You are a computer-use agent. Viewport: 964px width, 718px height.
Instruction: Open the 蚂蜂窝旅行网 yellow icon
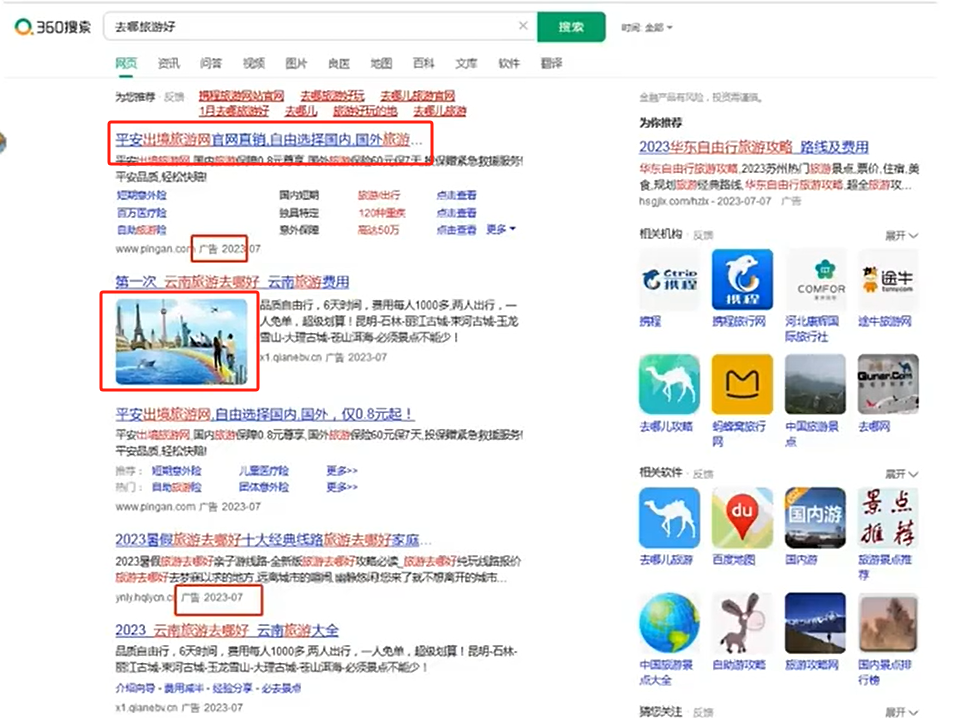(742, 385)
